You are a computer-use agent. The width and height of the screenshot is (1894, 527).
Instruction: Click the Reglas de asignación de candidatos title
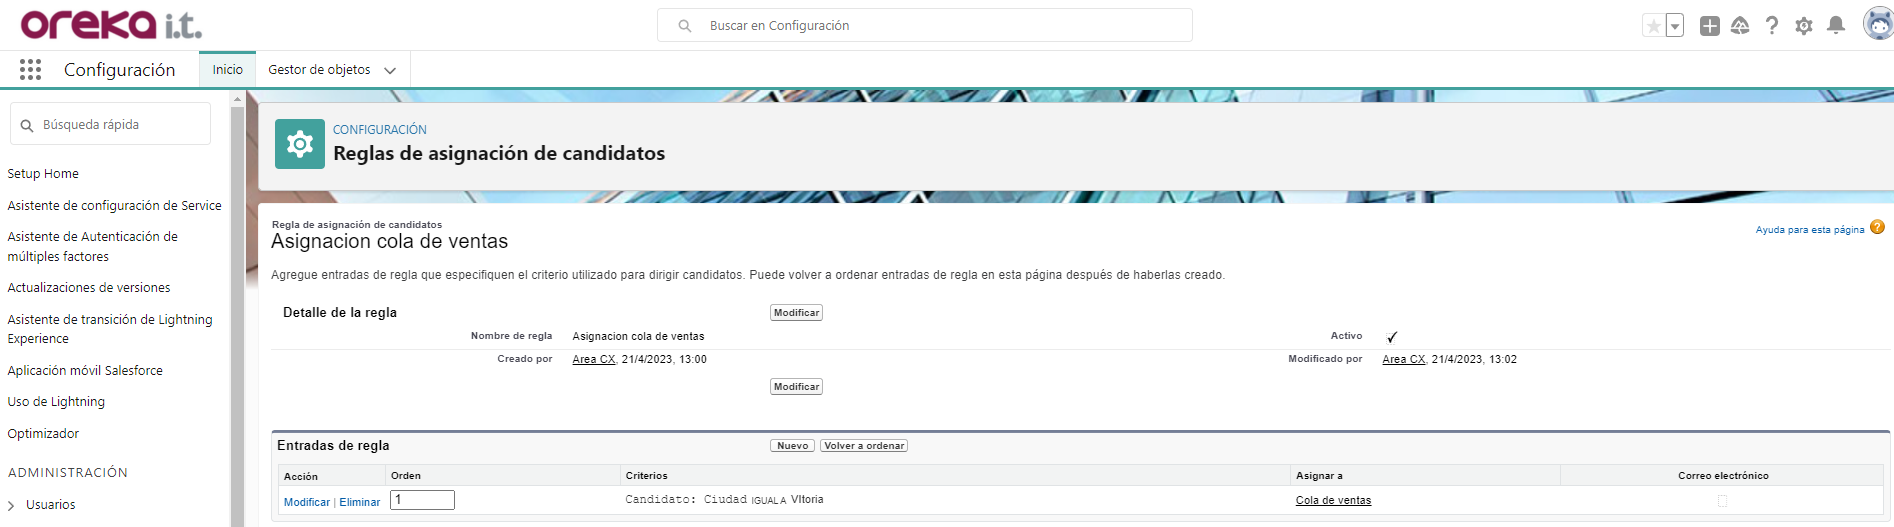coord(499,153)
